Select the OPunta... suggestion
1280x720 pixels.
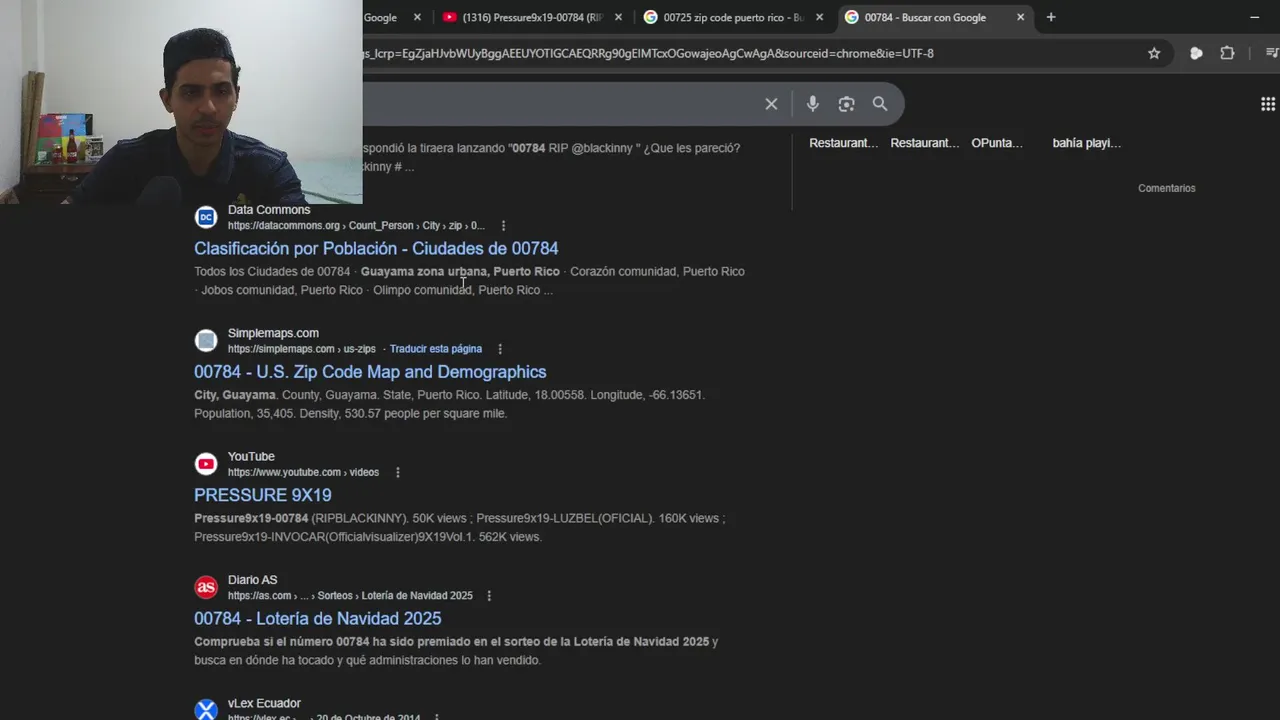(997, 143)
